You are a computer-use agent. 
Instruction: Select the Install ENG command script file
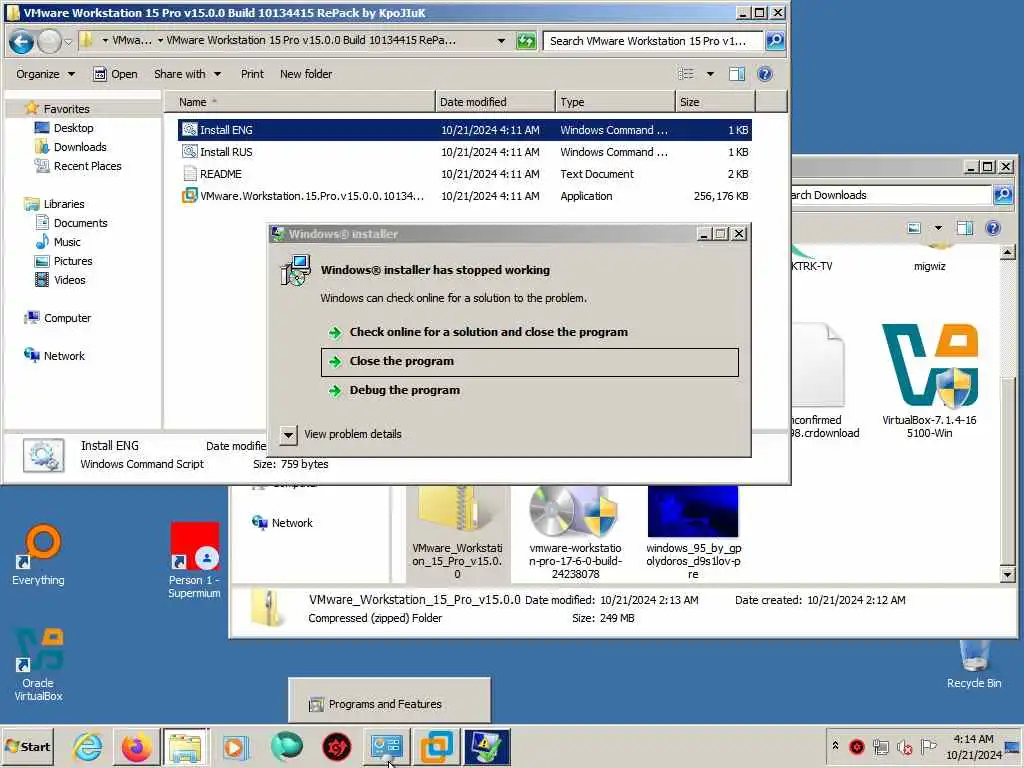pos(464,130)
